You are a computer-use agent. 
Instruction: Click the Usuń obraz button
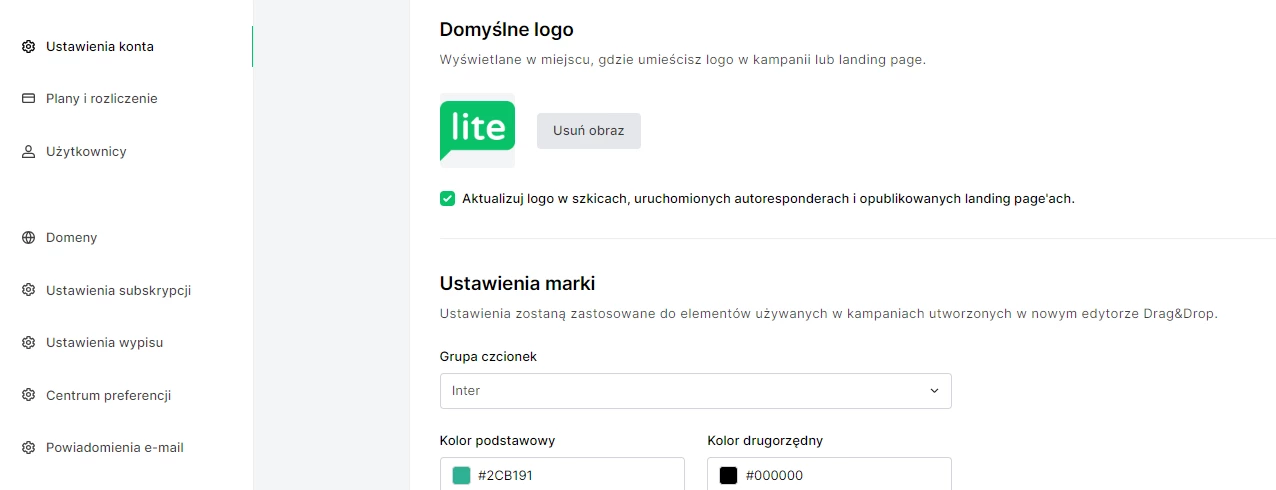[x=589, y=131]
